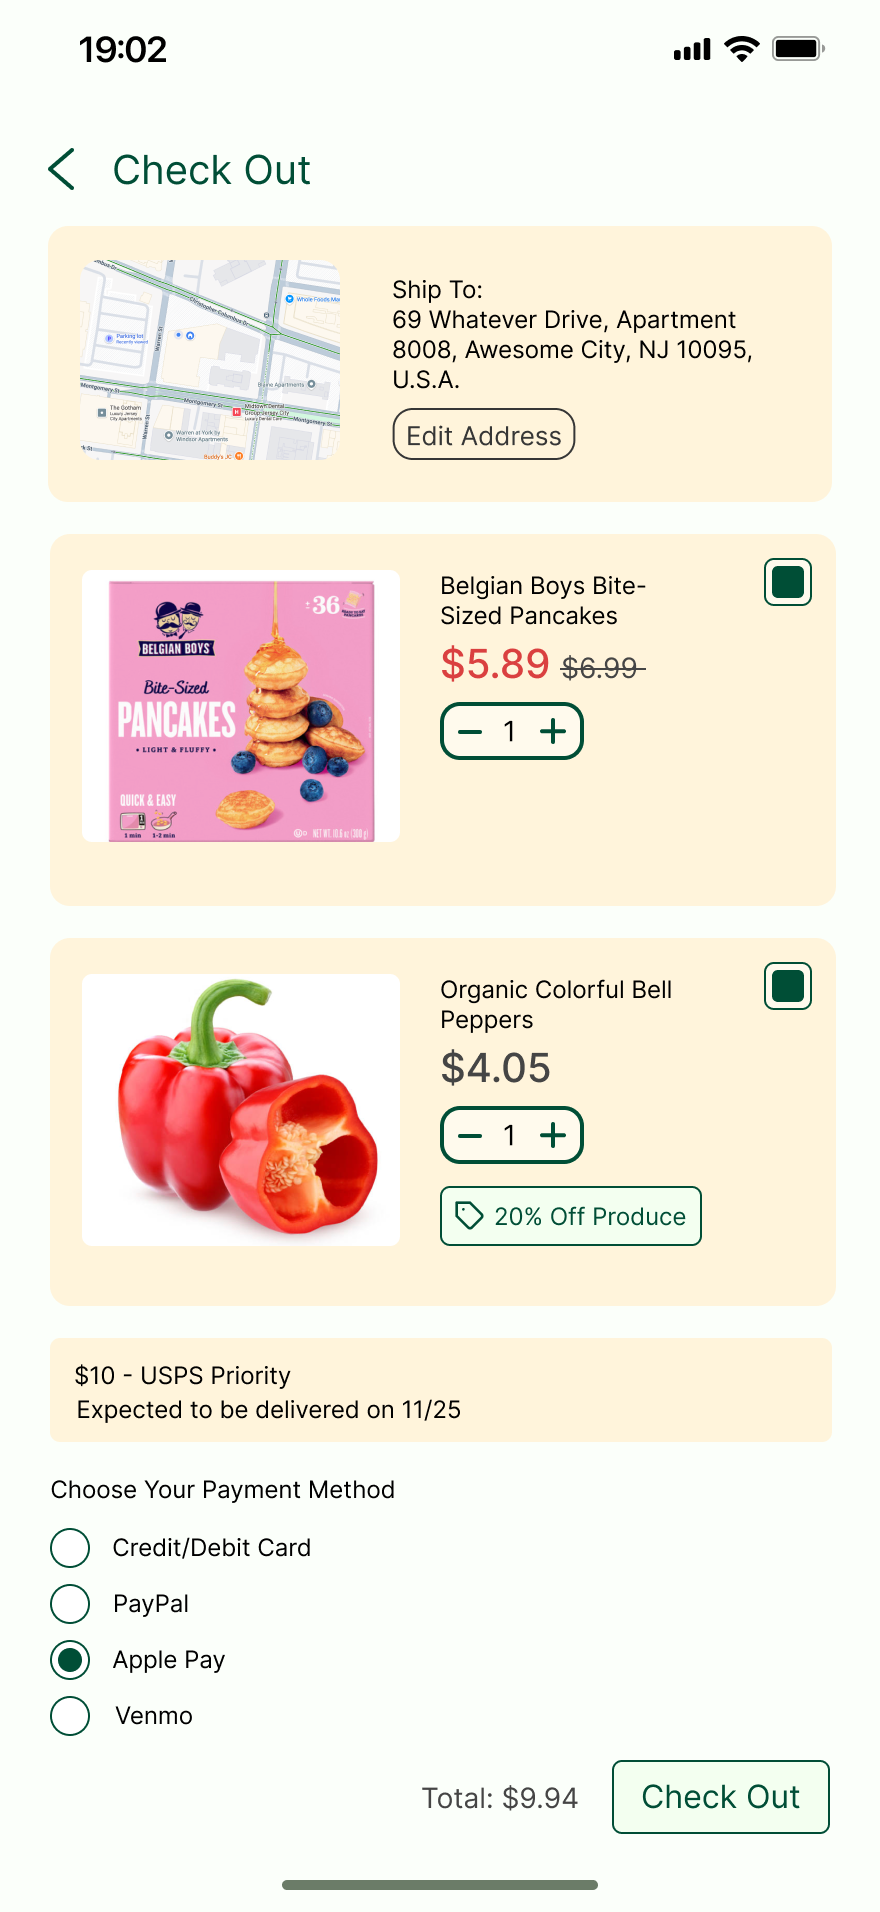The width and height of the screenshot is (880, 1912).
Task: Tap the battery status icon
Action: (x=797, y=49)
